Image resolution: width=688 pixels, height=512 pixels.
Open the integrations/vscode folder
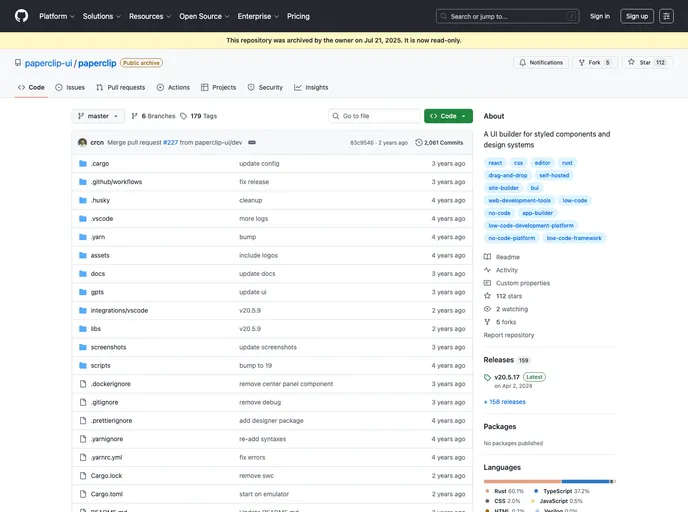pyautogui.click(x=119, y=310)
